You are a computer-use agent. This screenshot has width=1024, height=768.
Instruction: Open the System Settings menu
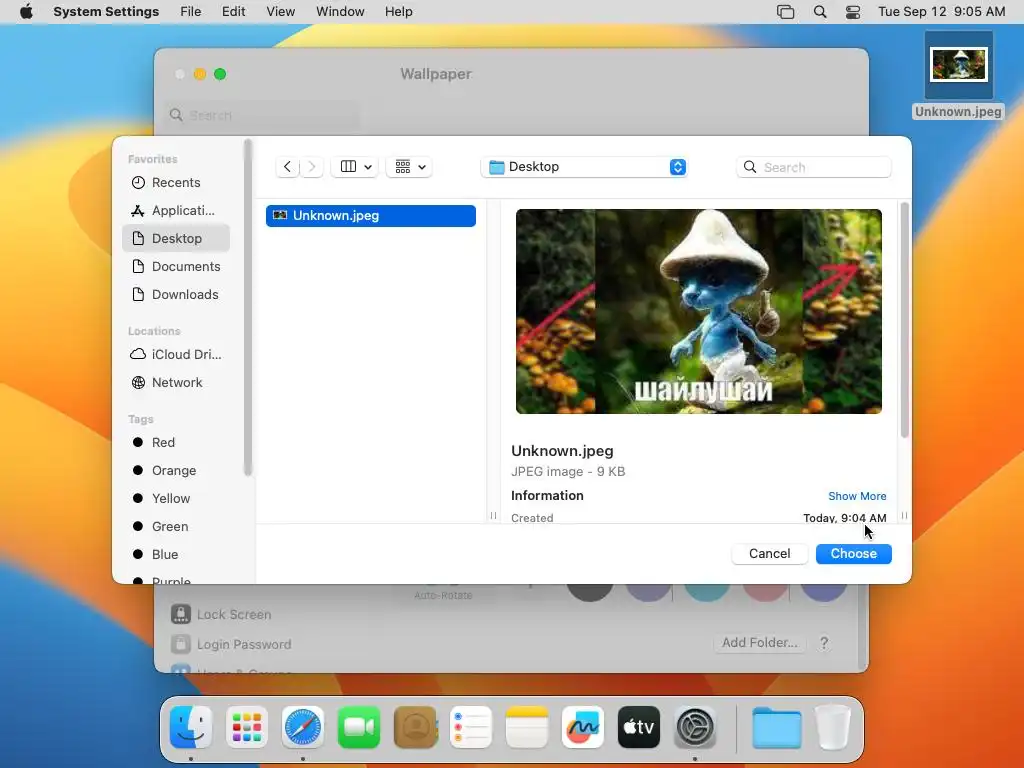pos(106,12)
